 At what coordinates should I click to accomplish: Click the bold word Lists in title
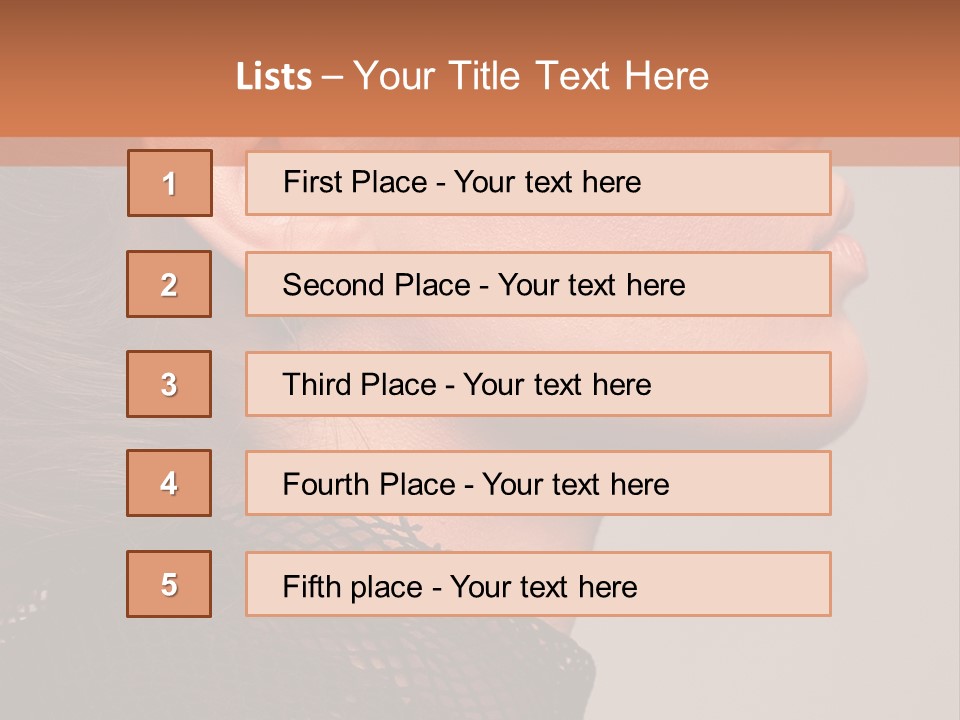274,77
